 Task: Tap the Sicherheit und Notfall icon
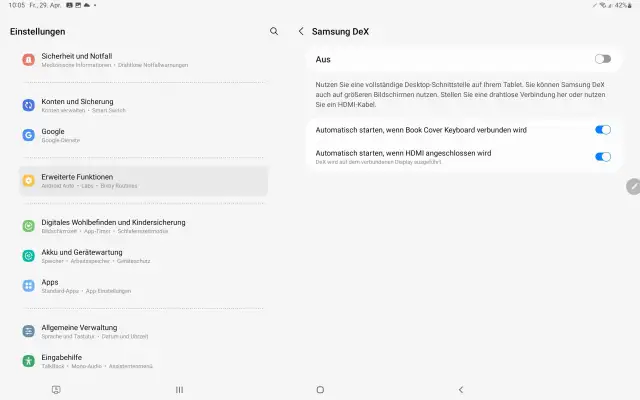pyautogui.click(x=28, y=59)
